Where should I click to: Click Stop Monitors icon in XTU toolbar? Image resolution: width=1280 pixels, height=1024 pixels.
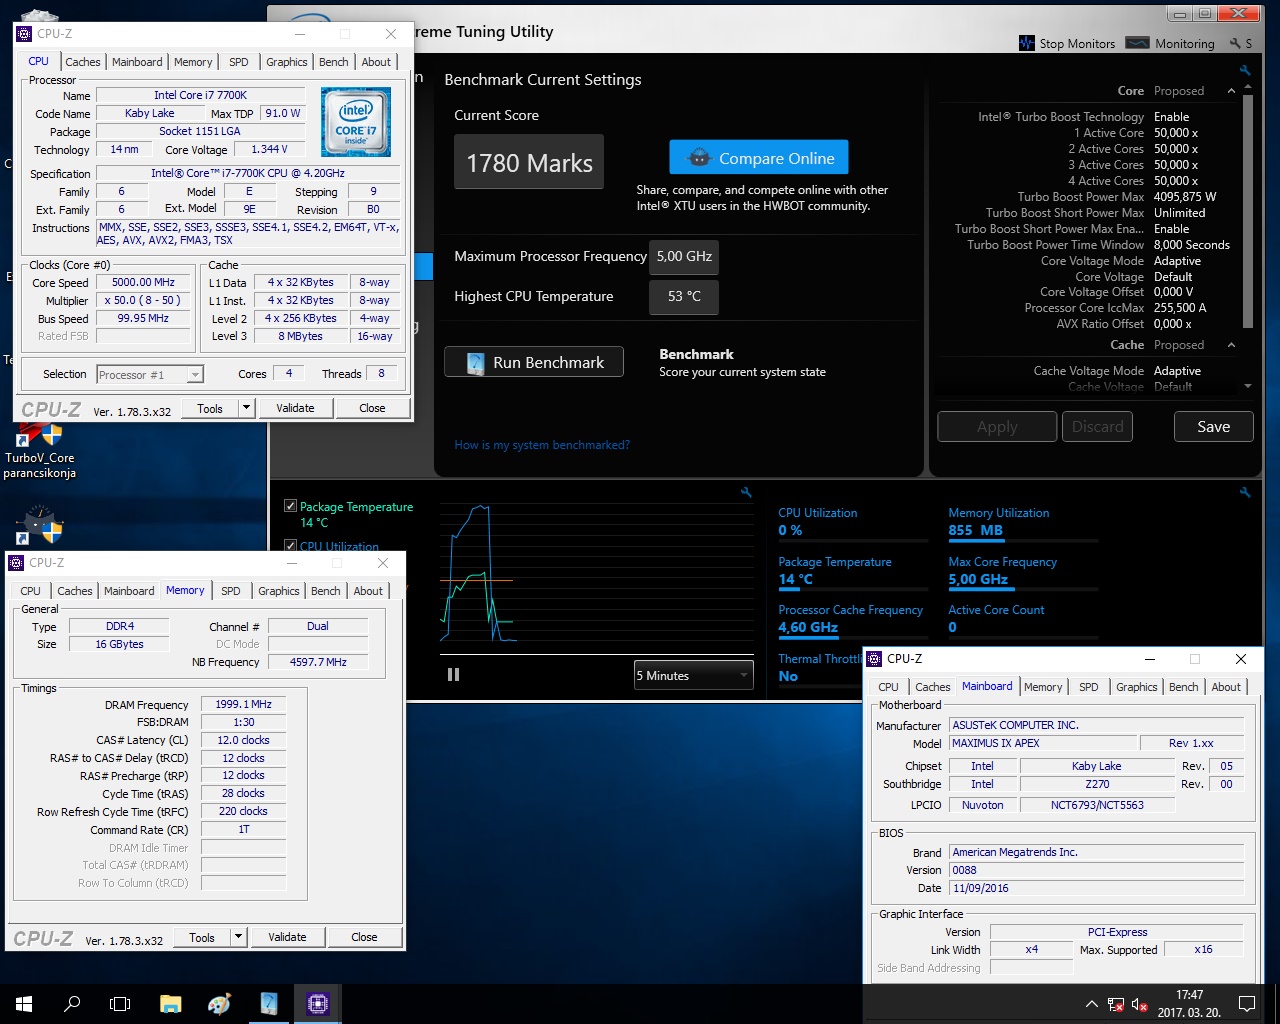(x=1027, y=43)
